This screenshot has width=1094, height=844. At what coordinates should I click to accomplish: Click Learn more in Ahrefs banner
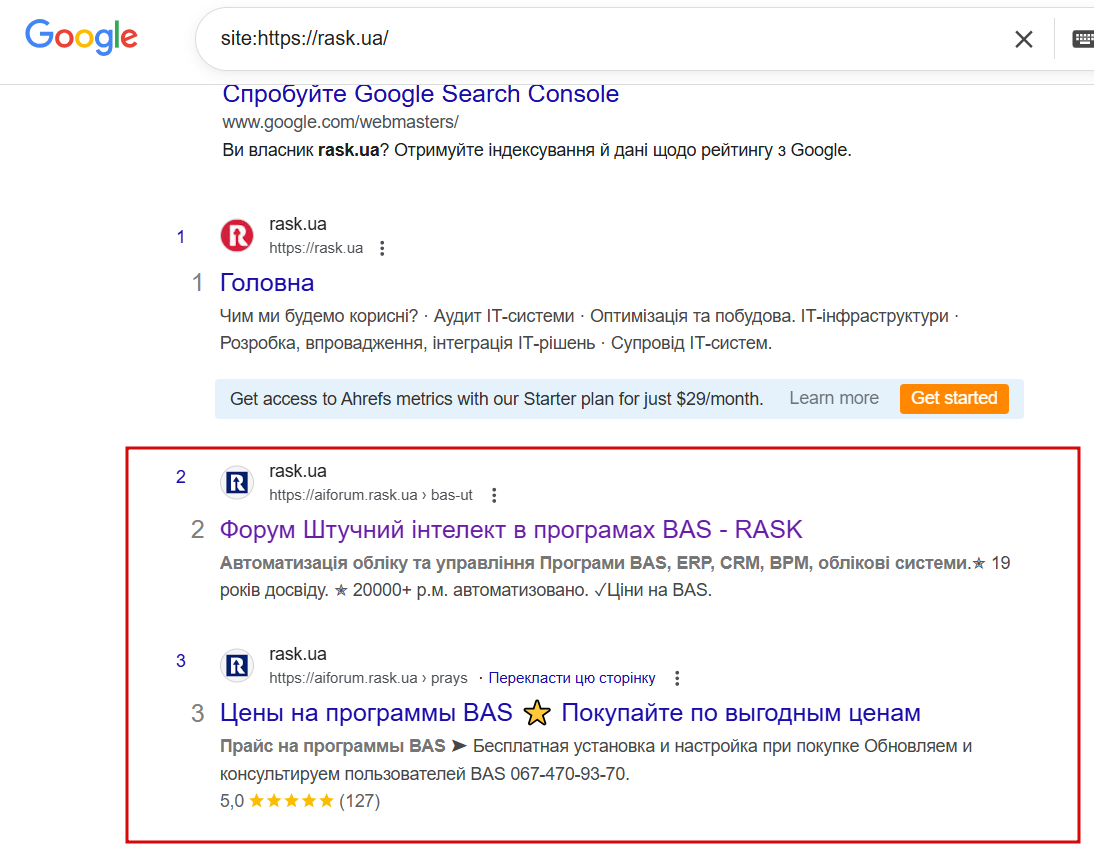pyautogui.click(x=833, y=398)
